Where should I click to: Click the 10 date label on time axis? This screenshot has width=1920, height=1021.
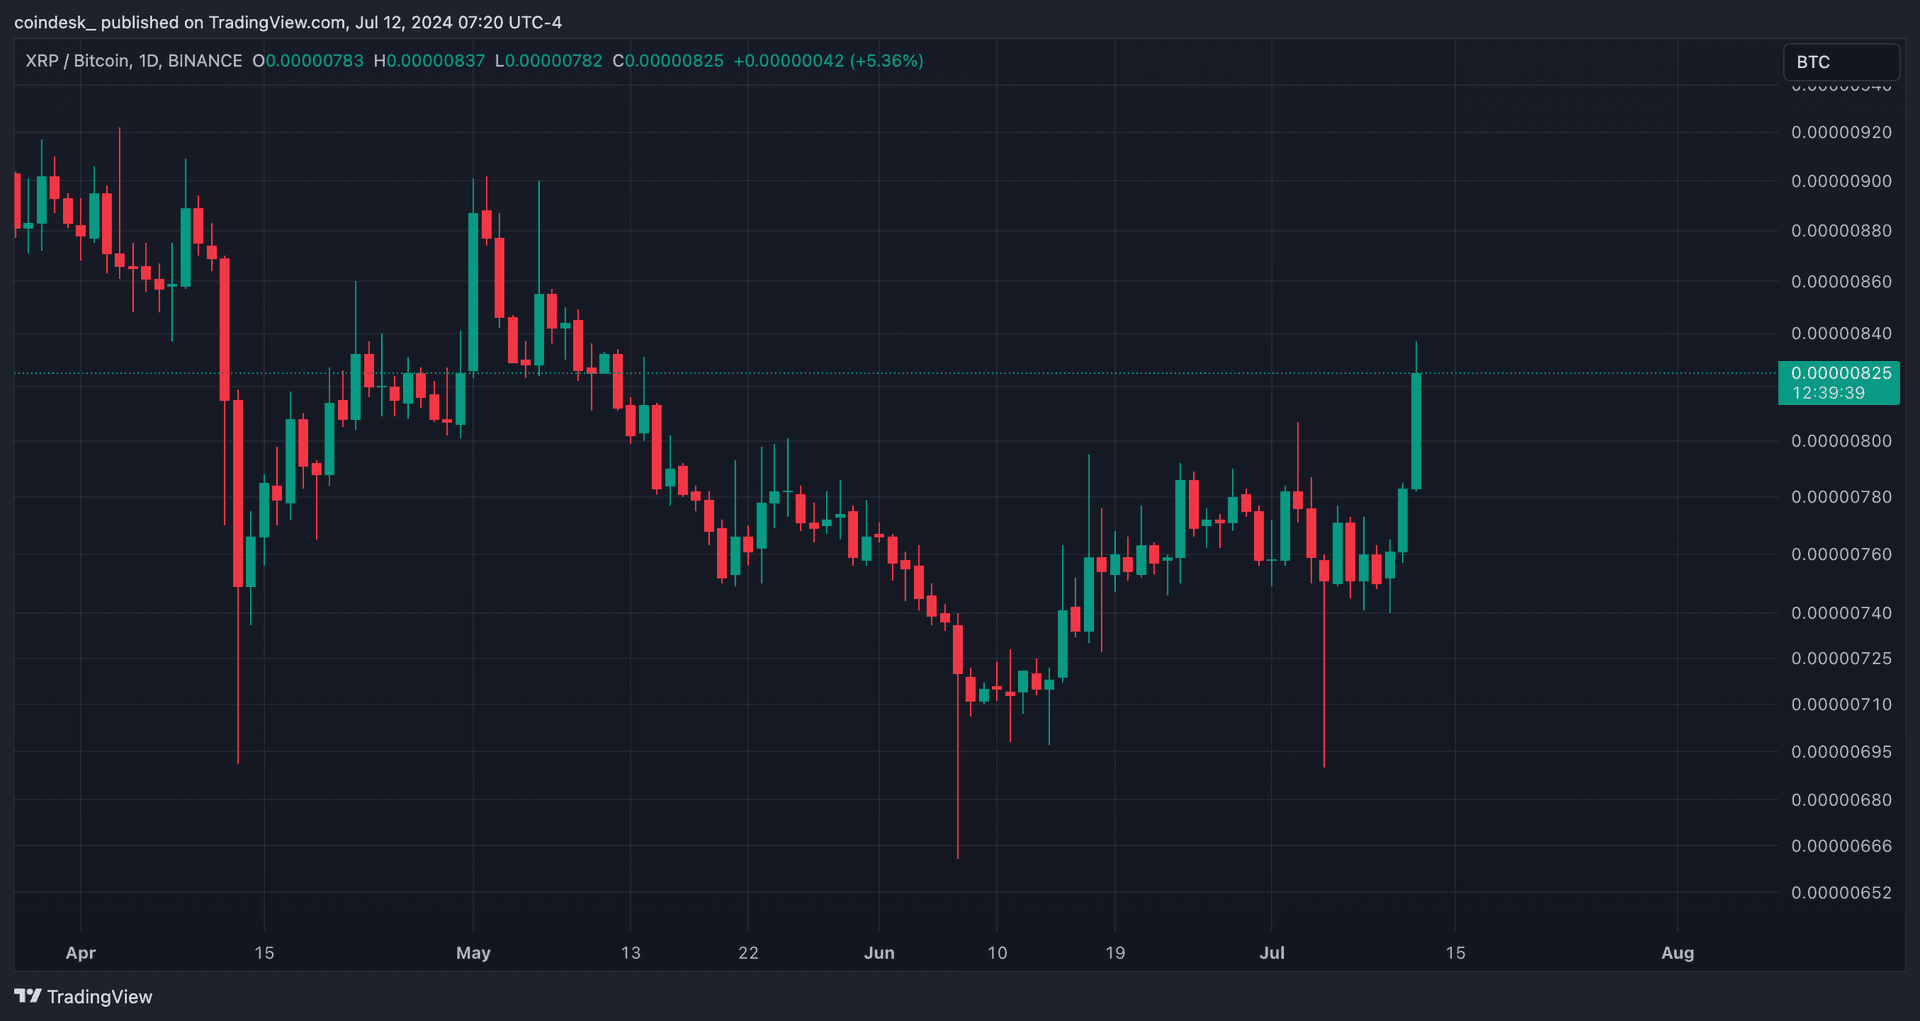(997, 953)
